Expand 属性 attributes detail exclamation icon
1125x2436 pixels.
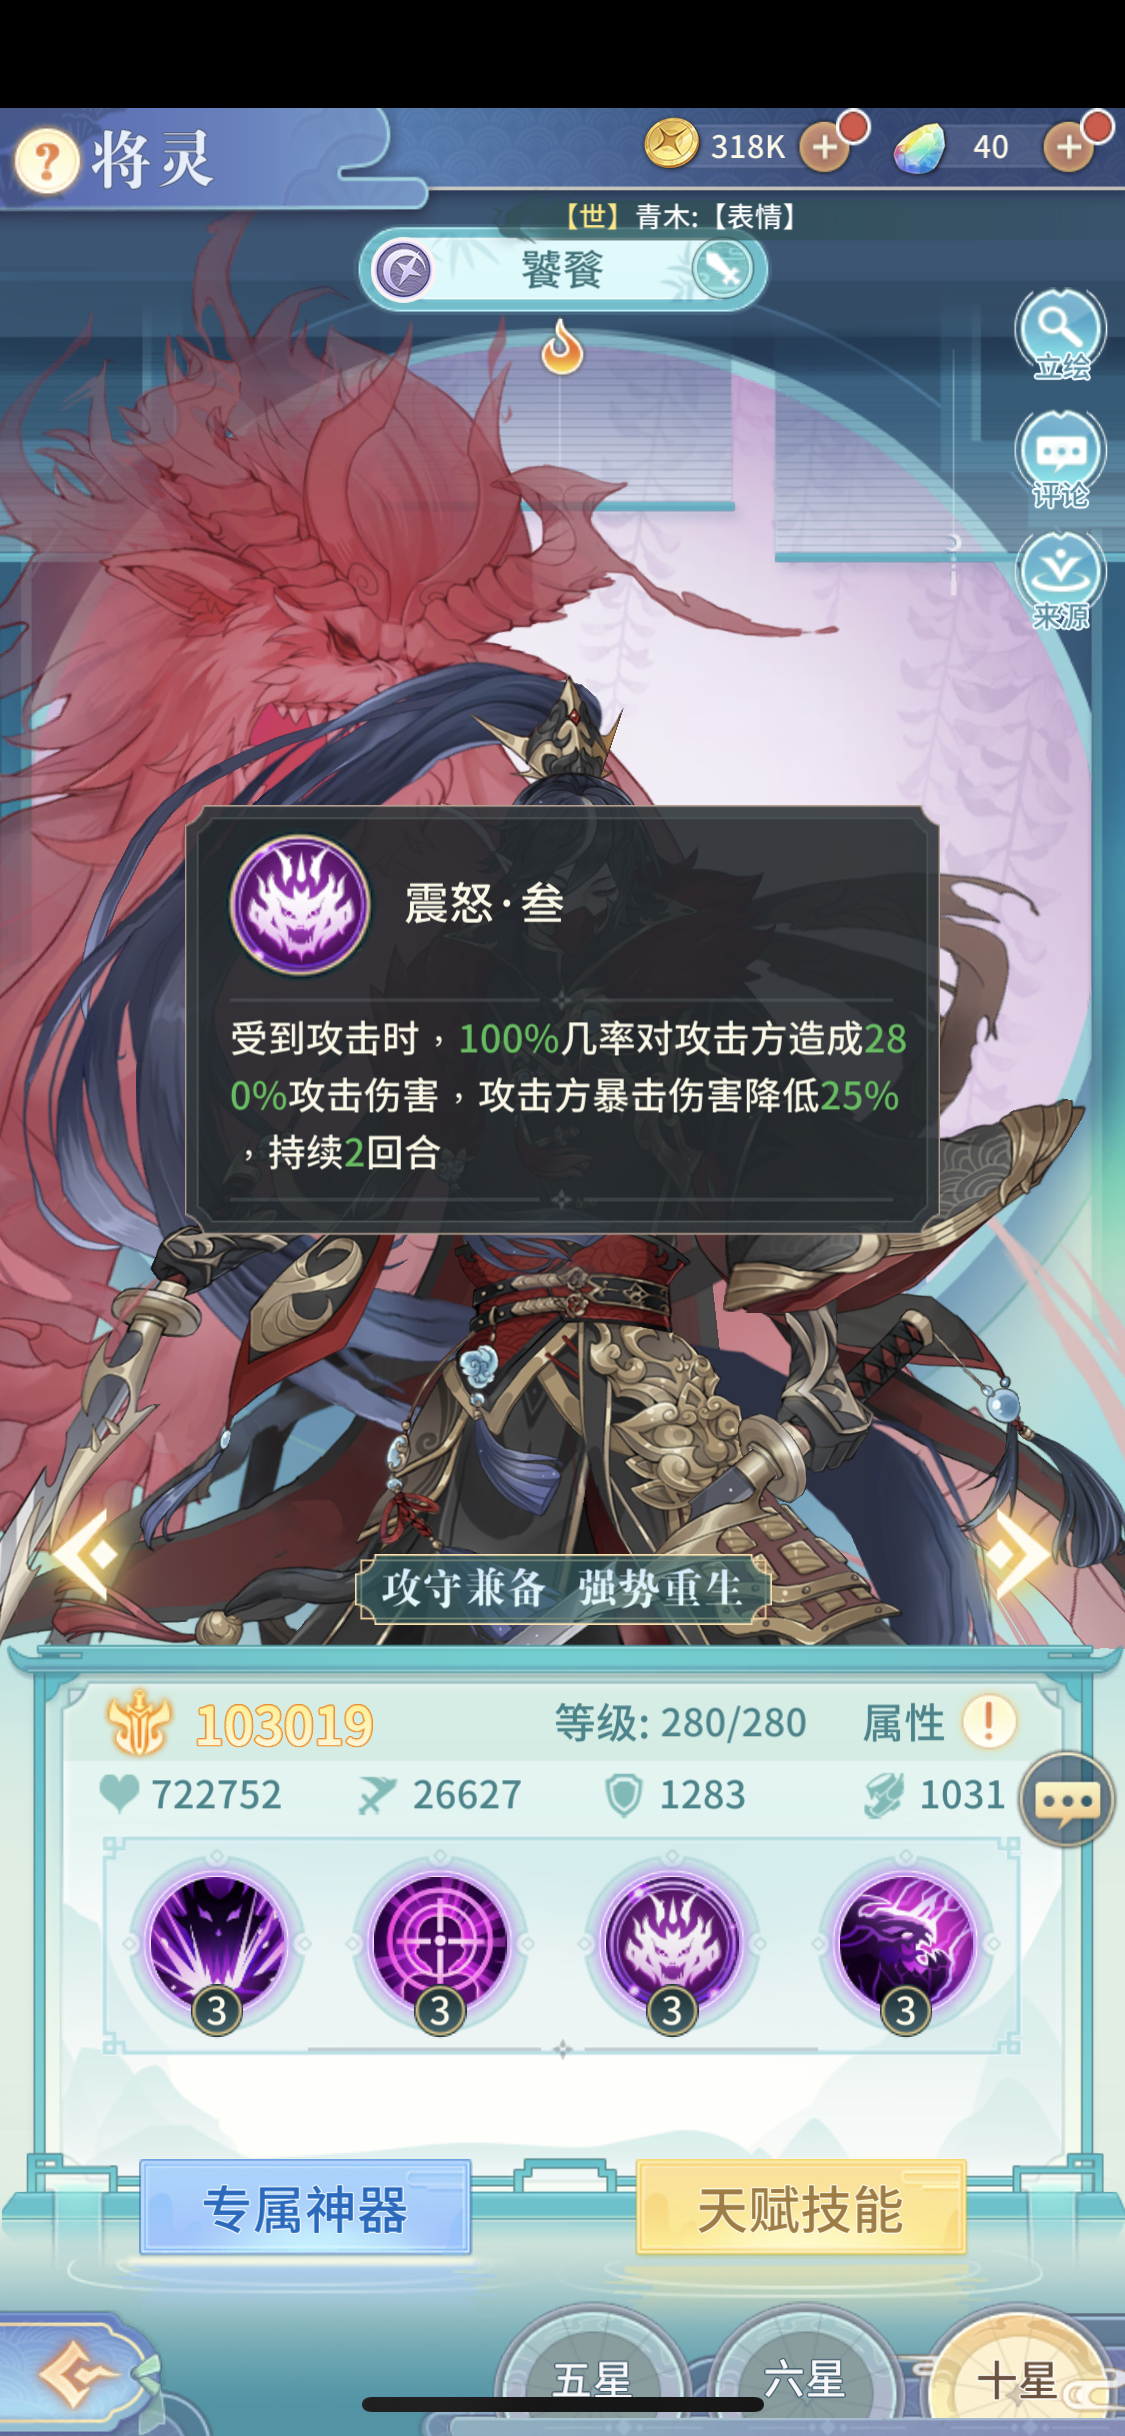tap(989, 1722)
